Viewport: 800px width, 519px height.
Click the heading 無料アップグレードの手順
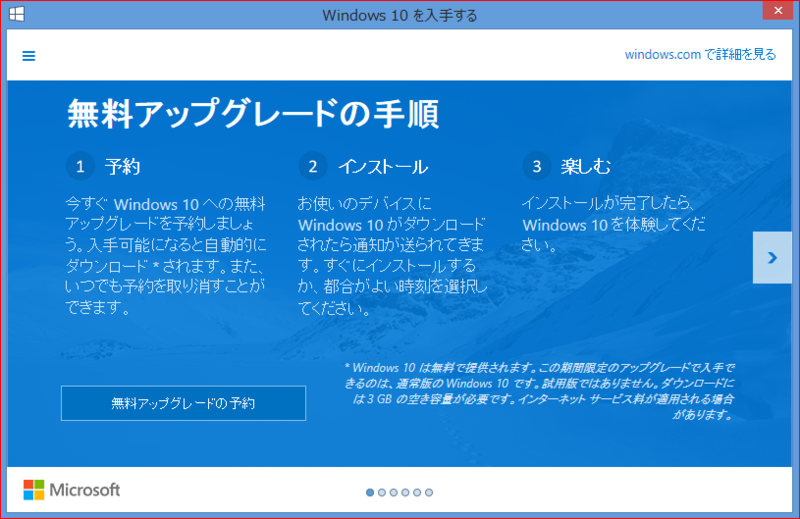pyautogui.click(x=253, y=114)
